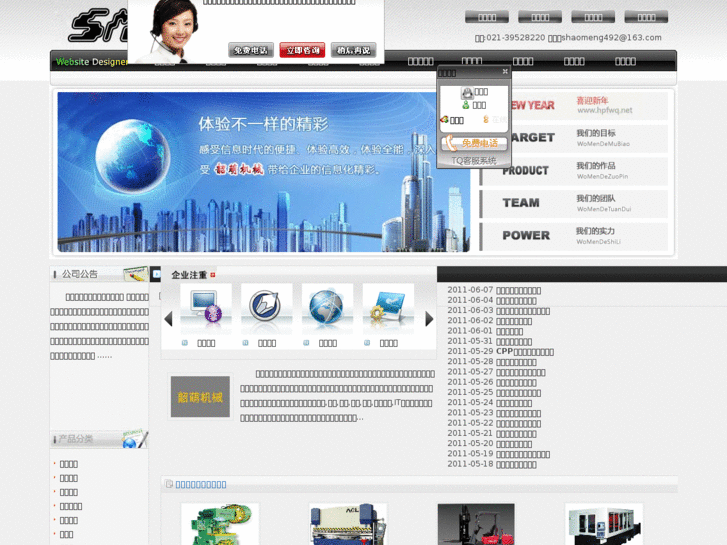
Task: Click the pen nib icon in the carousel
Action: click(x=267, y=308)
